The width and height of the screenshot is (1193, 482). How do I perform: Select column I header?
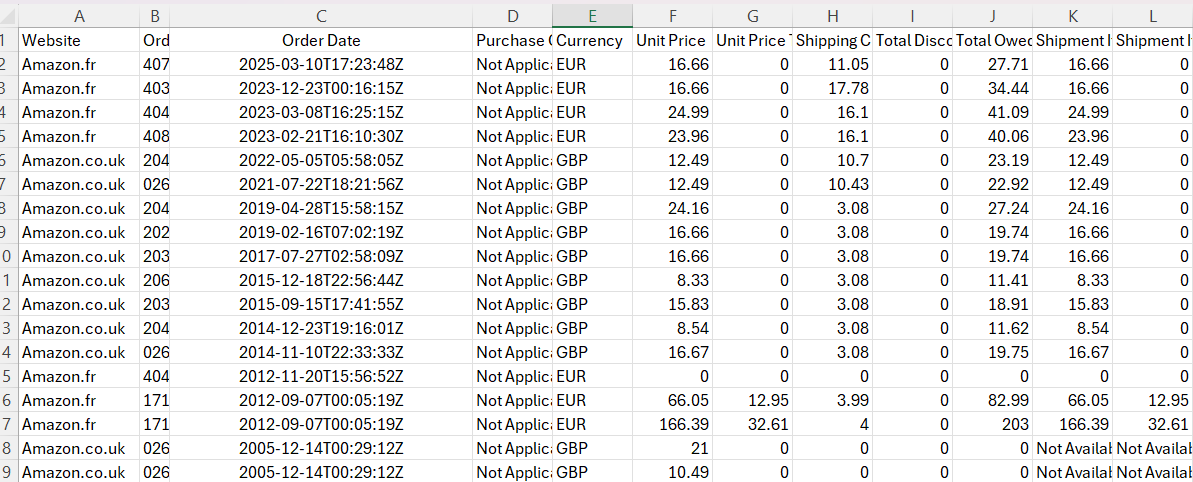[912, 15]
